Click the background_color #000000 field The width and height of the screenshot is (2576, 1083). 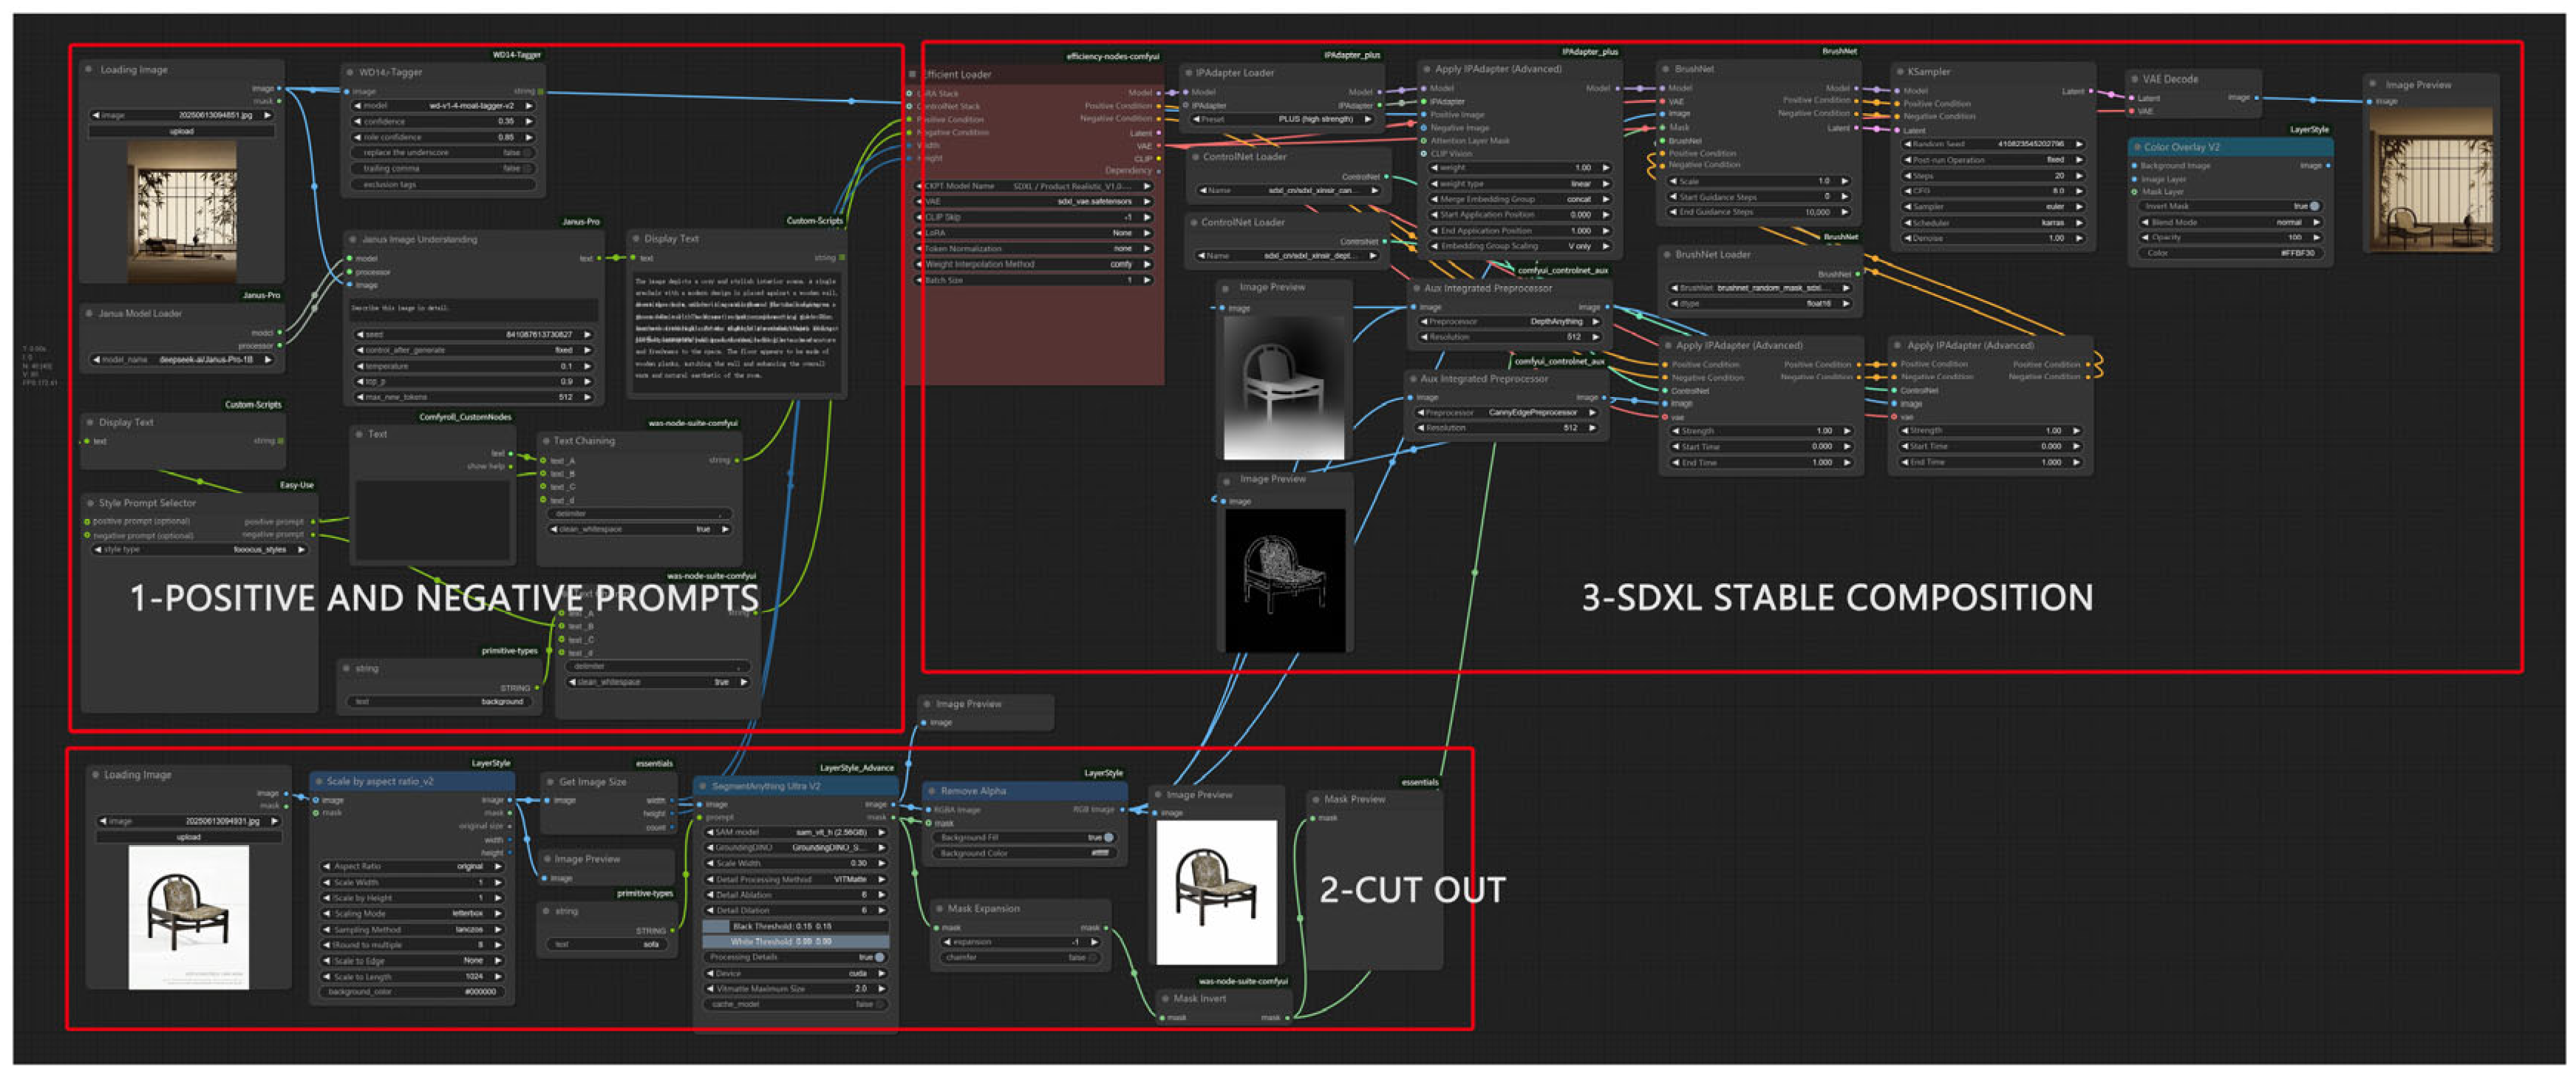click(412, 992)
